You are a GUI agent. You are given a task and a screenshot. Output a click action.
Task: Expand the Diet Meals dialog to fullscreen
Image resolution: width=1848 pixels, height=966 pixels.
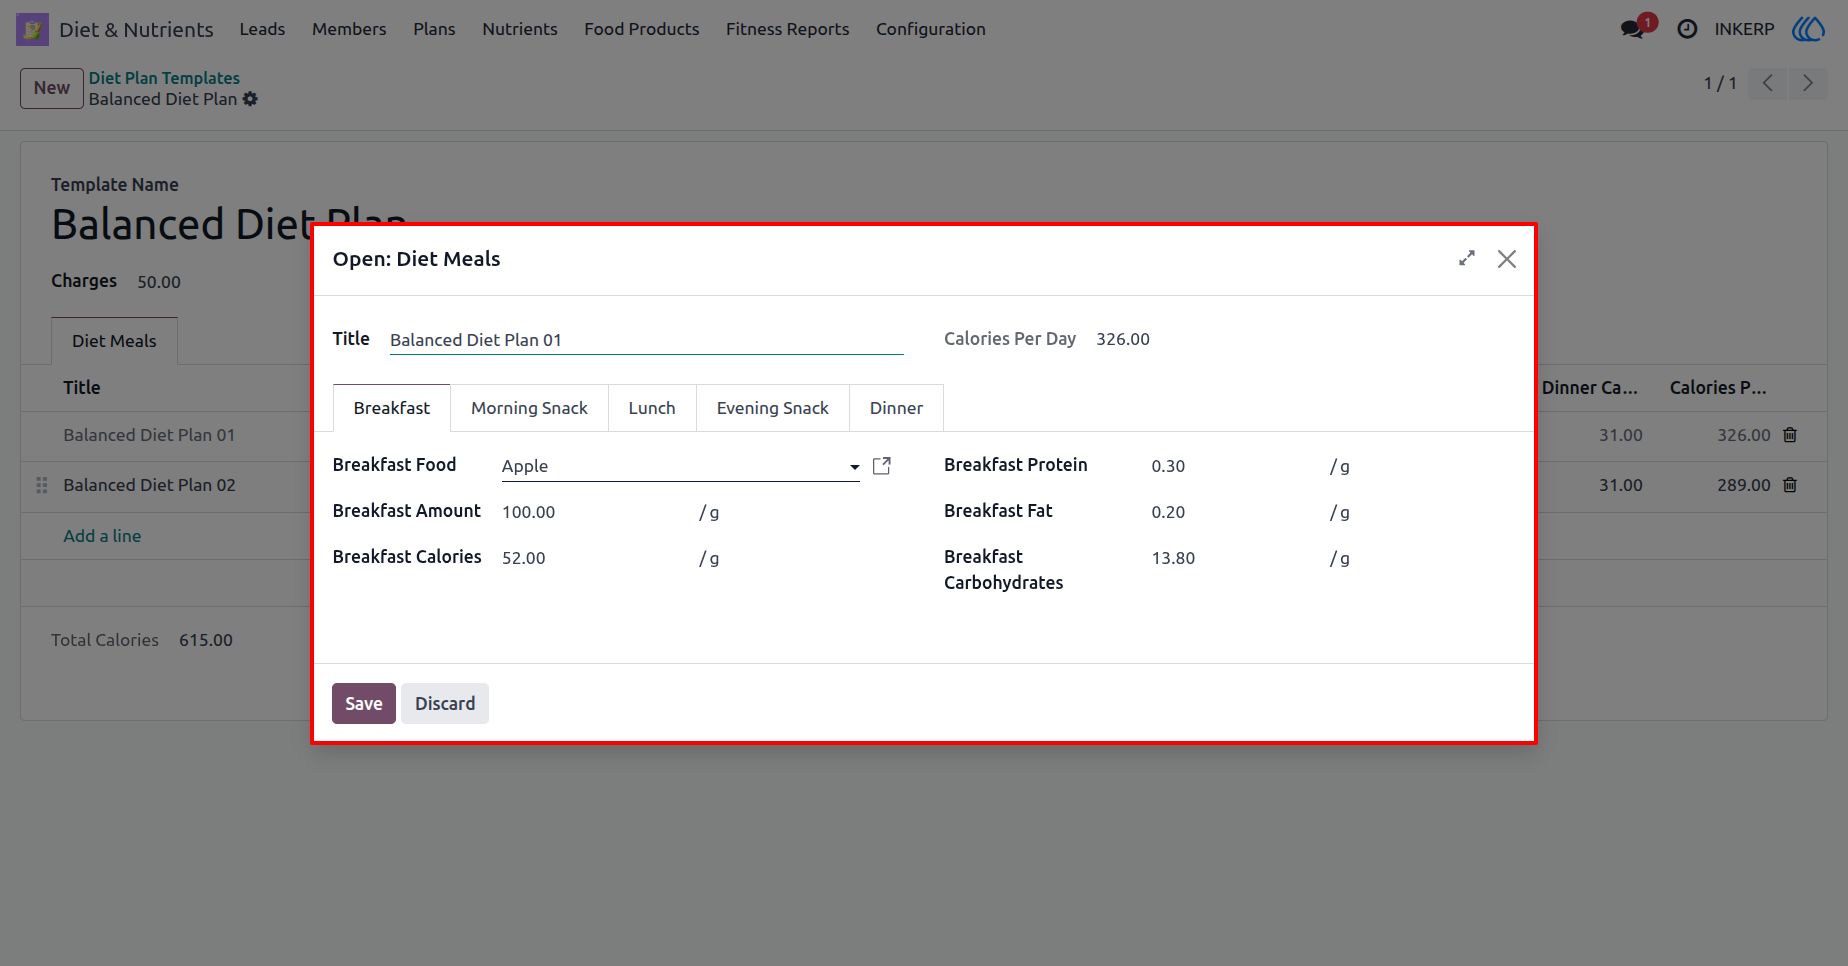[1467, 258]
